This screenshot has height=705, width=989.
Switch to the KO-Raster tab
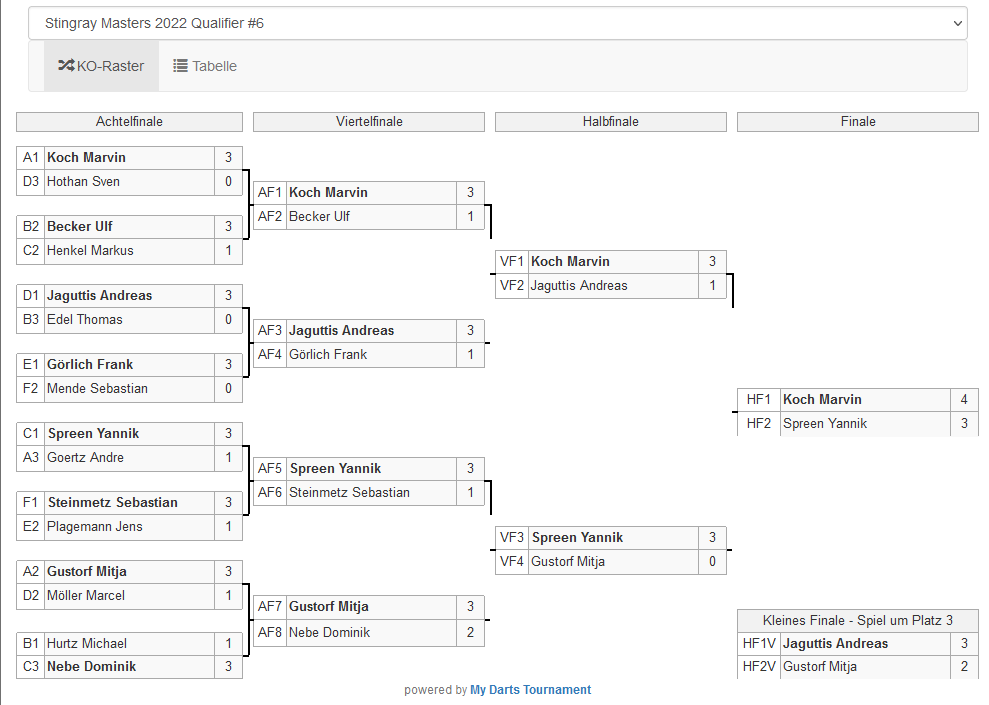(101, 66)
